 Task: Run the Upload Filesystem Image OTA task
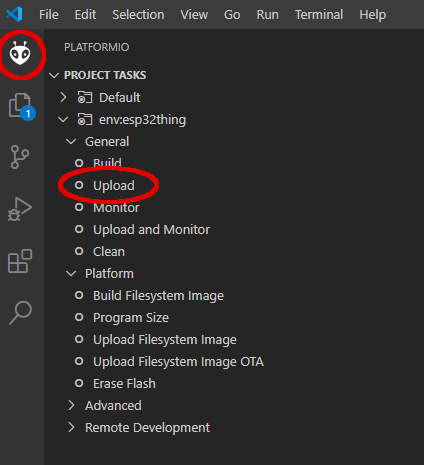pos(179,362)
